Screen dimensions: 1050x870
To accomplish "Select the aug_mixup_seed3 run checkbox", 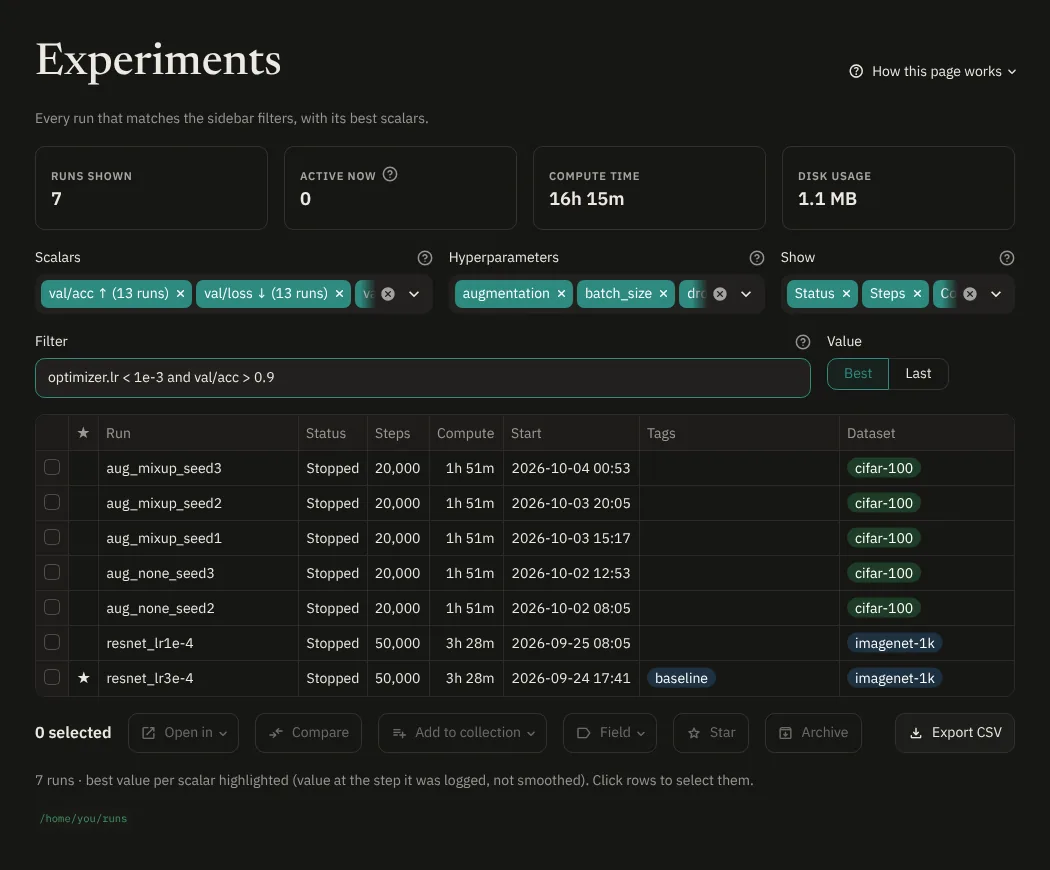I will pyautogui.click(x=52, y=467).
